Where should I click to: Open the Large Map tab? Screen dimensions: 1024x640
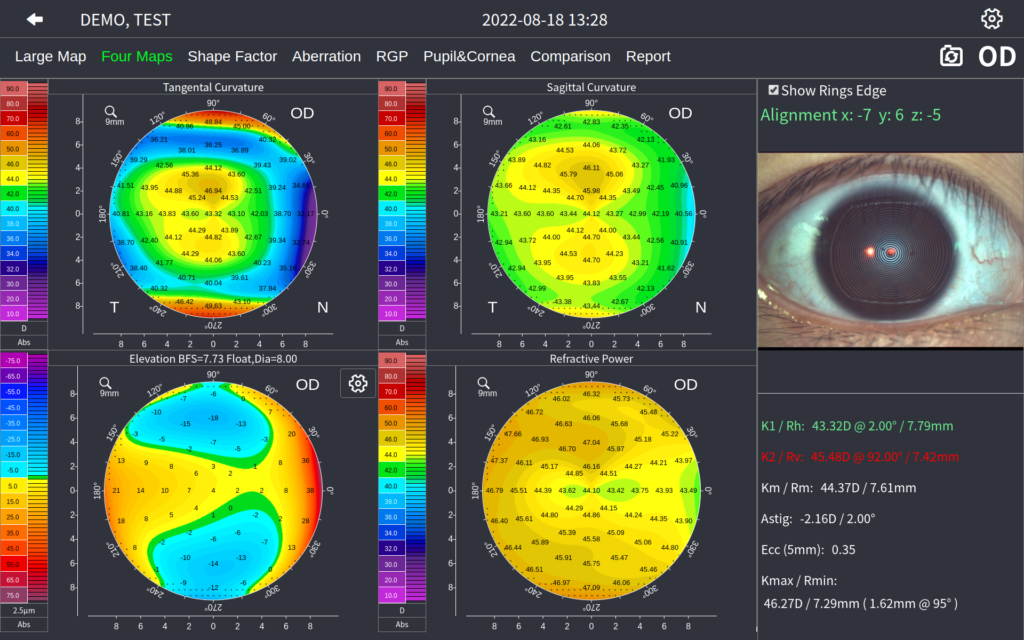[50, 56]
